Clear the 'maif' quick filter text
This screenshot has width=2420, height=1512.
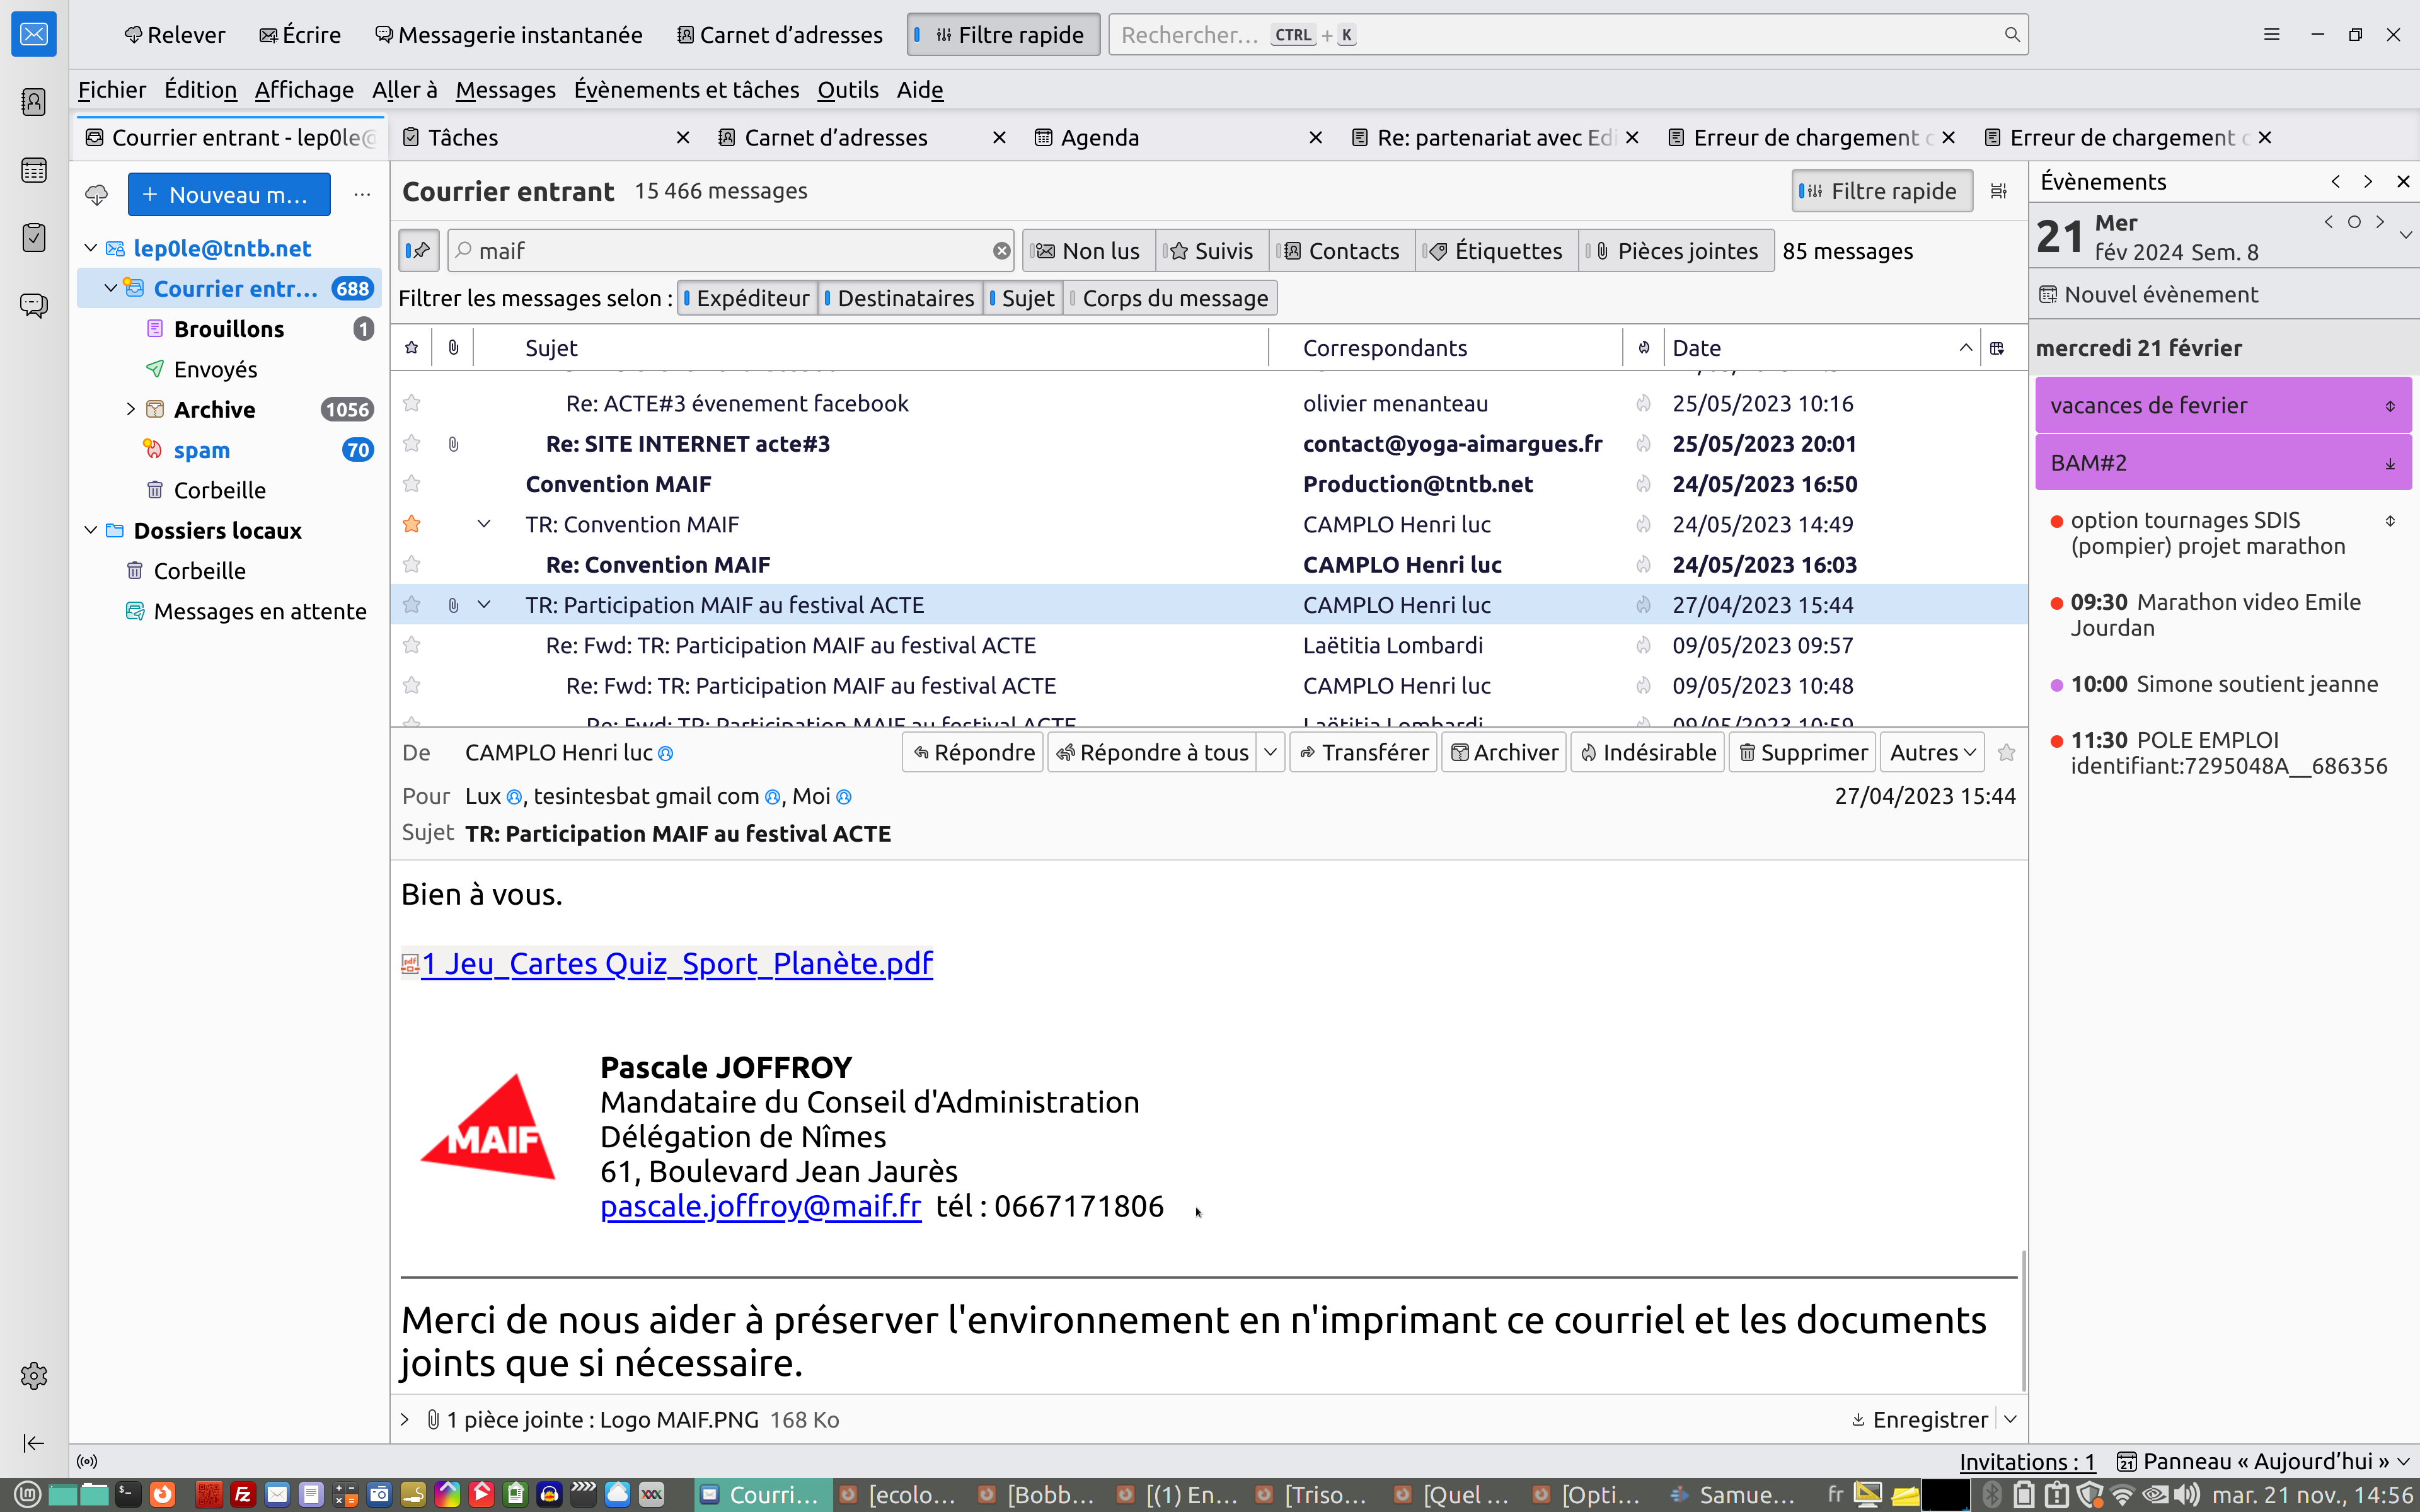point(1001,251)
